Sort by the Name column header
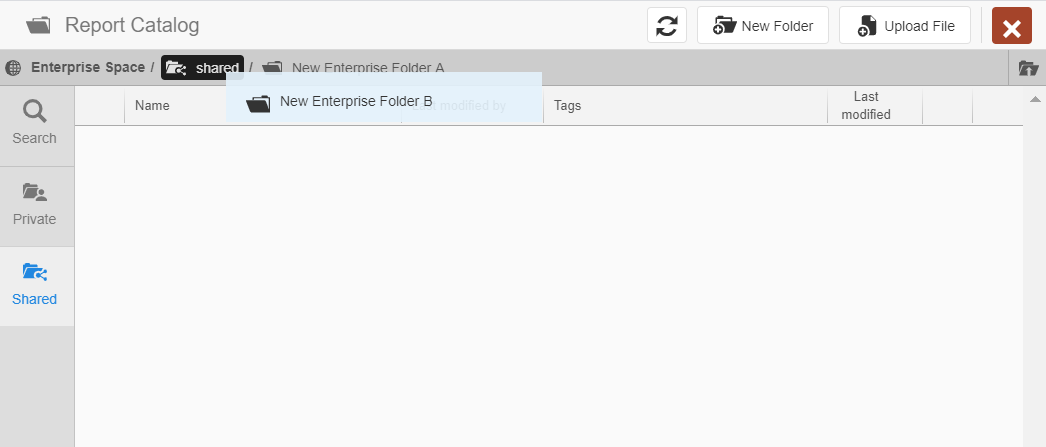This screenshot has height=447, width=1046. [152, 105]
